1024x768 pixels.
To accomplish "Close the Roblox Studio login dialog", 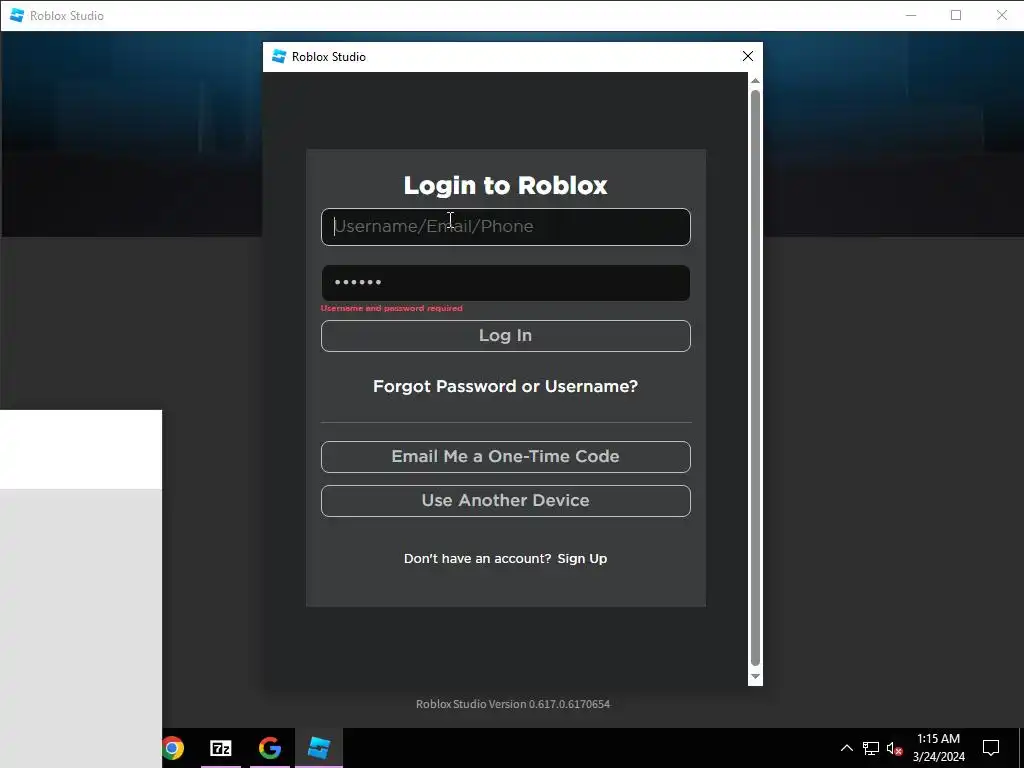I will (748, 56).
